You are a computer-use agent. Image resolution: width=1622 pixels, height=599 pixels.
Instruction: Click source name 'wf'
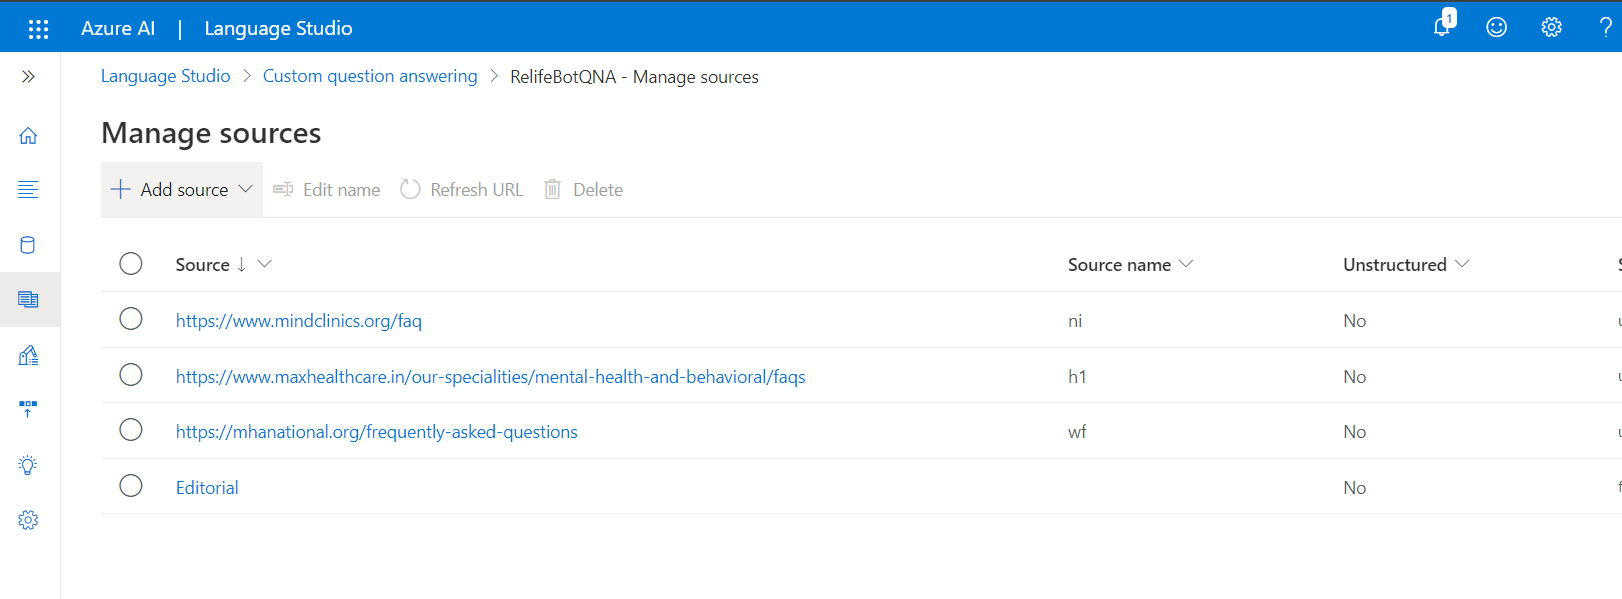[x=1077, y=432]
